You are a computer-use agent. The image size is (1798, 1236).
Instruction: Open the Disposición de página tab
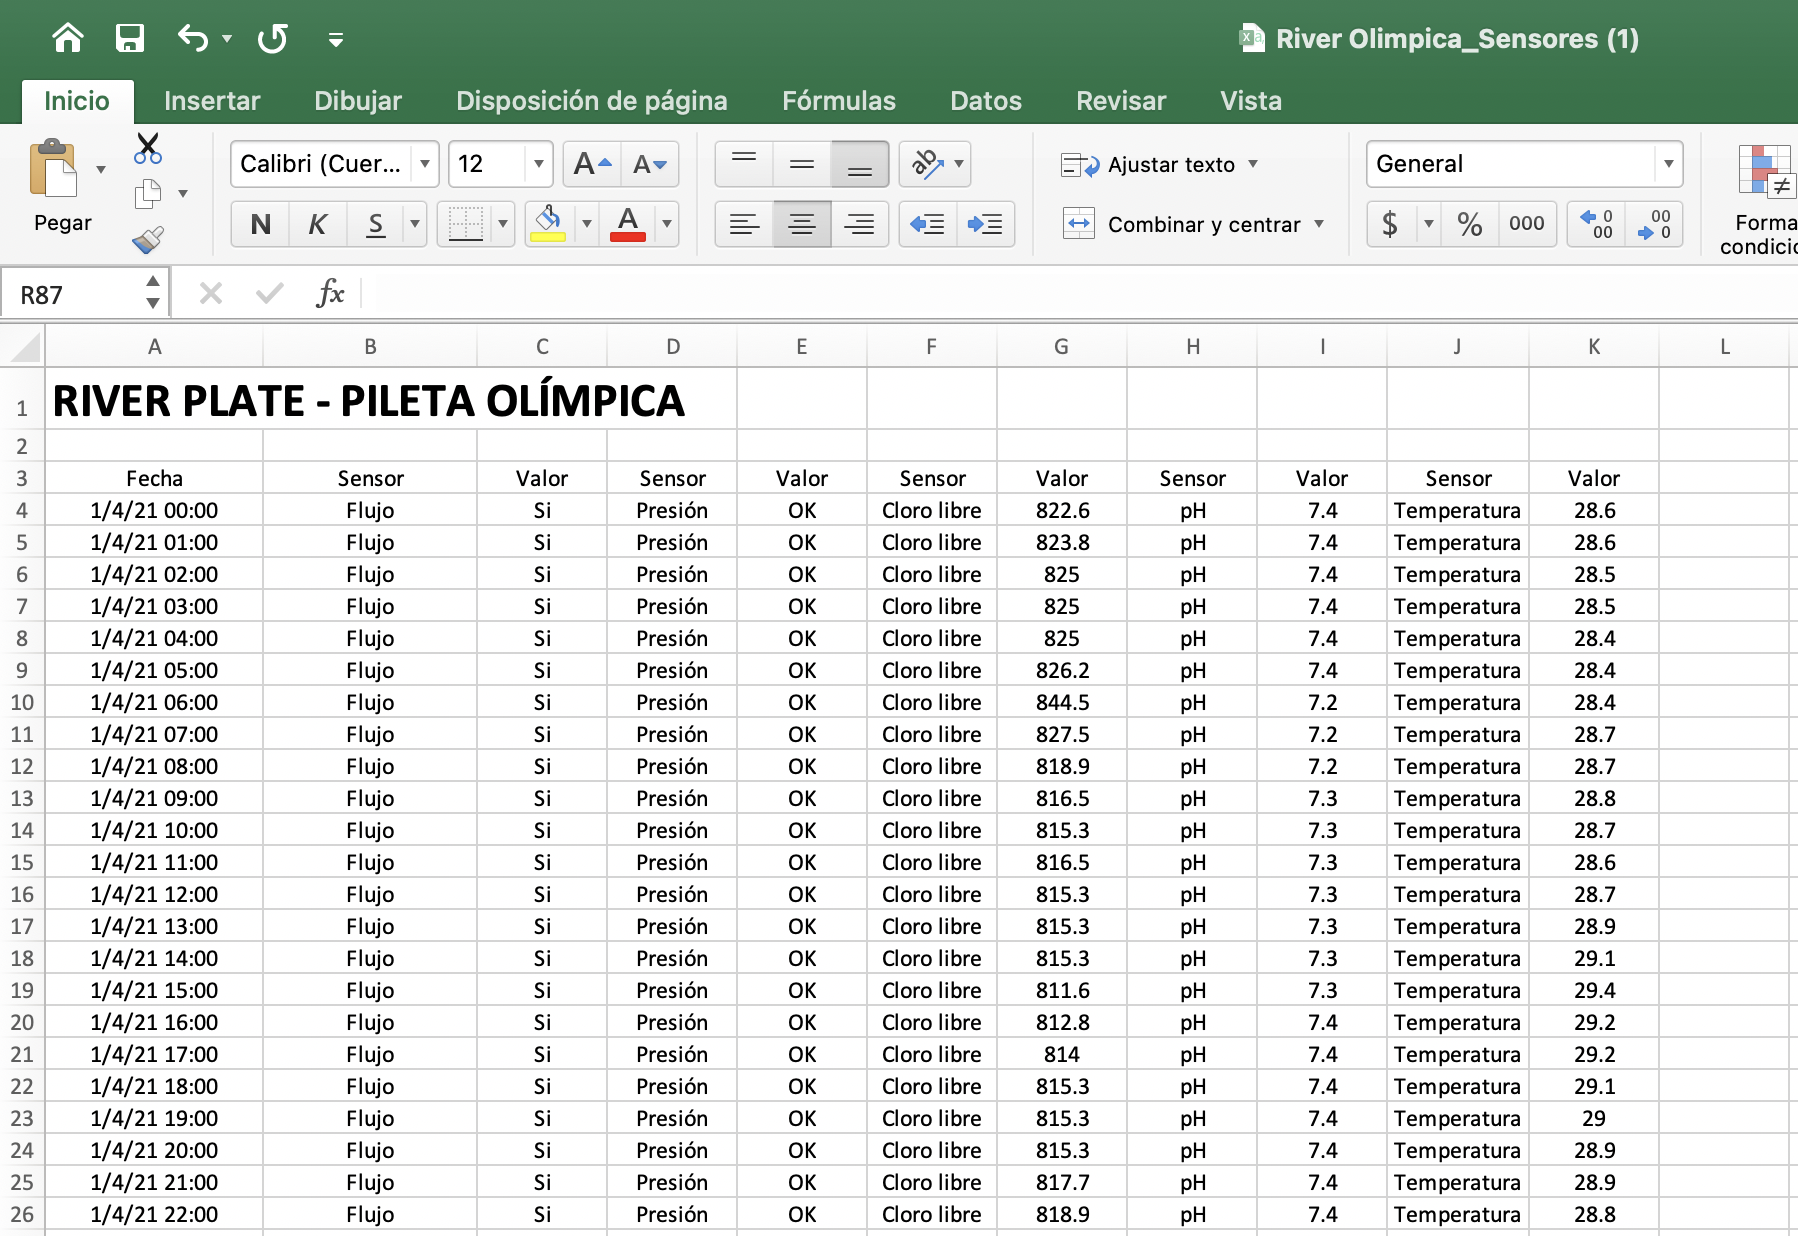click(x=592, y=101)
